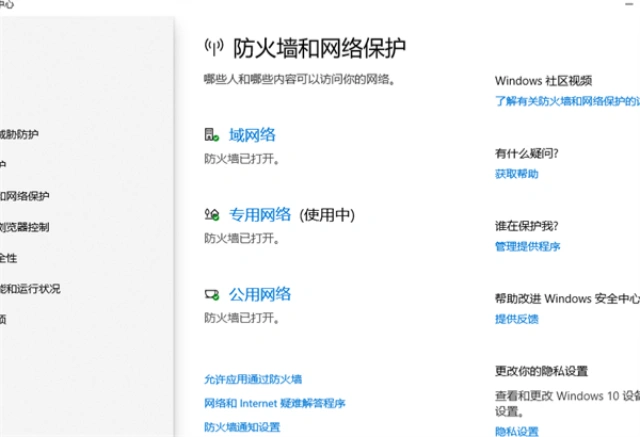
Task: Click (使用中) label next to 专用网络
Action: 327,215
